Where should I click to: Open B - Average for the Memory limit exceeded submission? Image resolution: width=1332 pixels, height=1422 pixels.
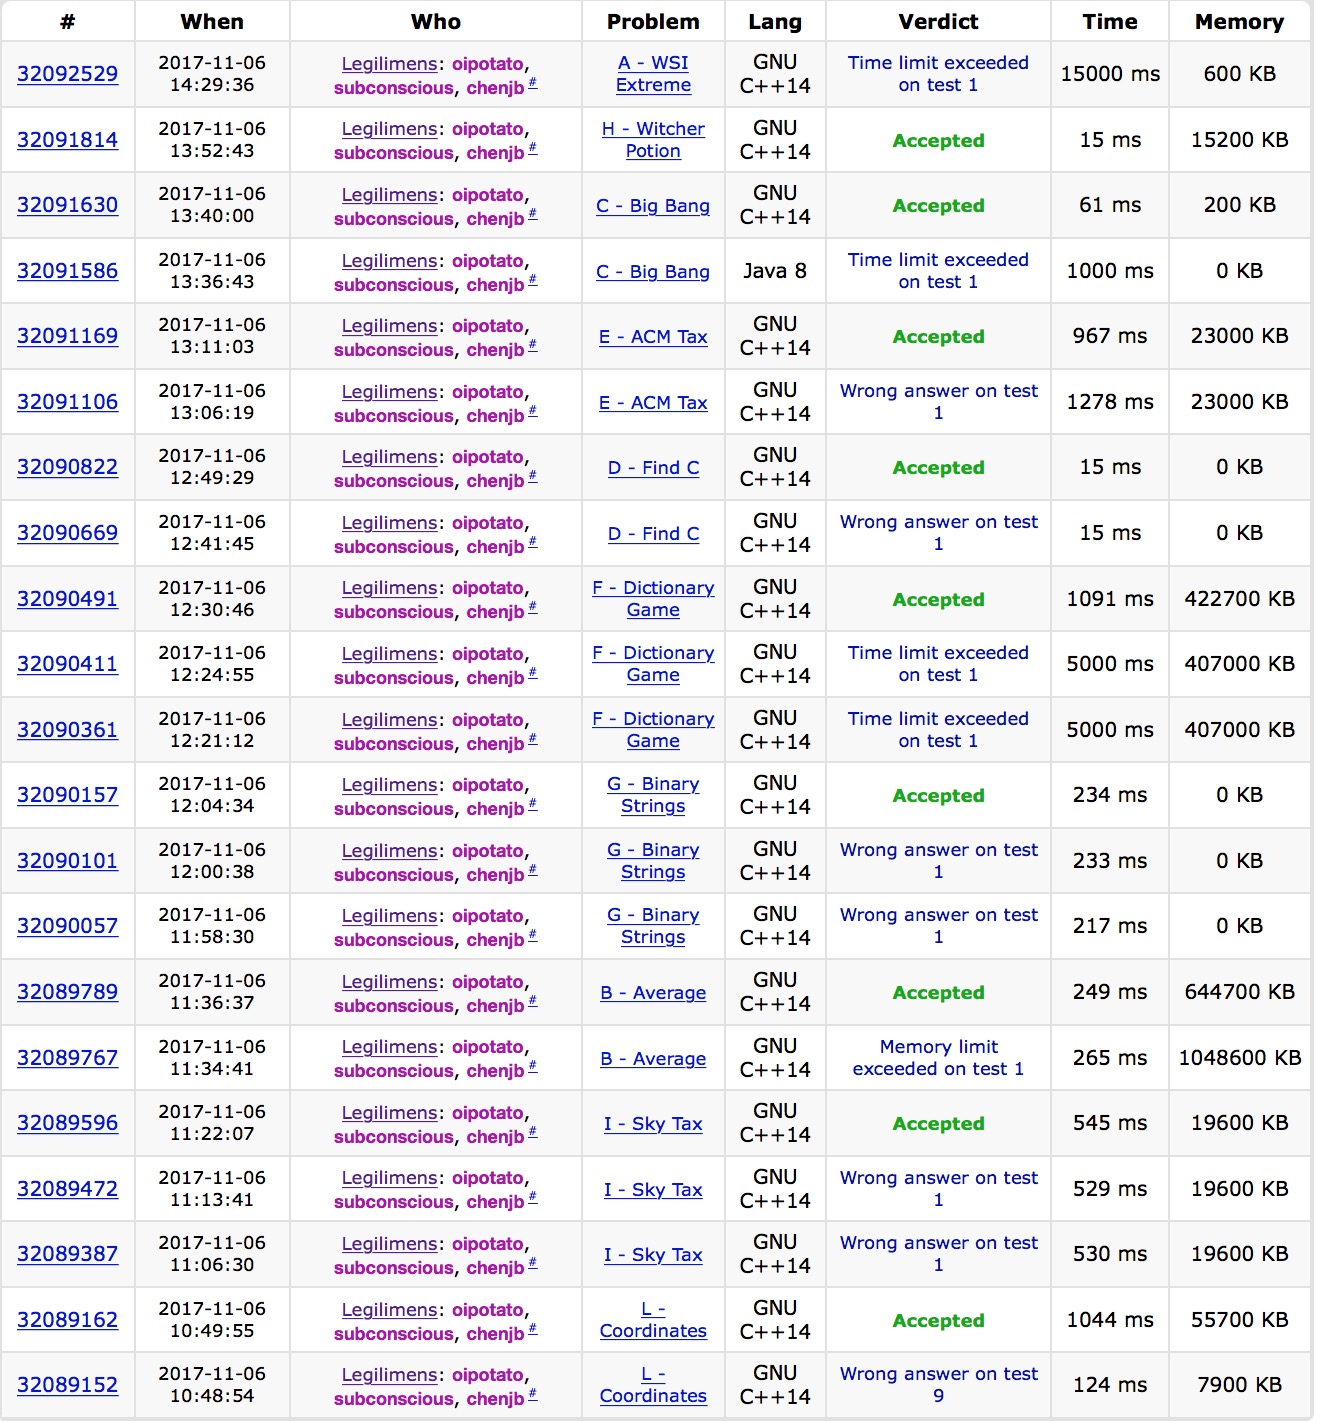tap(653, 1059)
